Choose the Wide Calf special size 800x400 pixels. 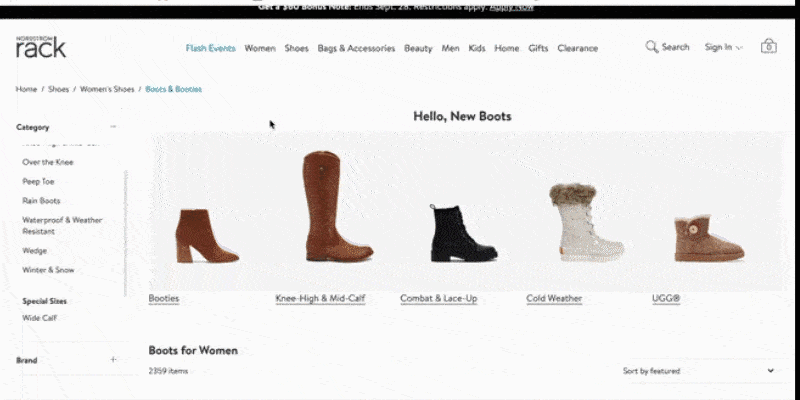[39, 318]
